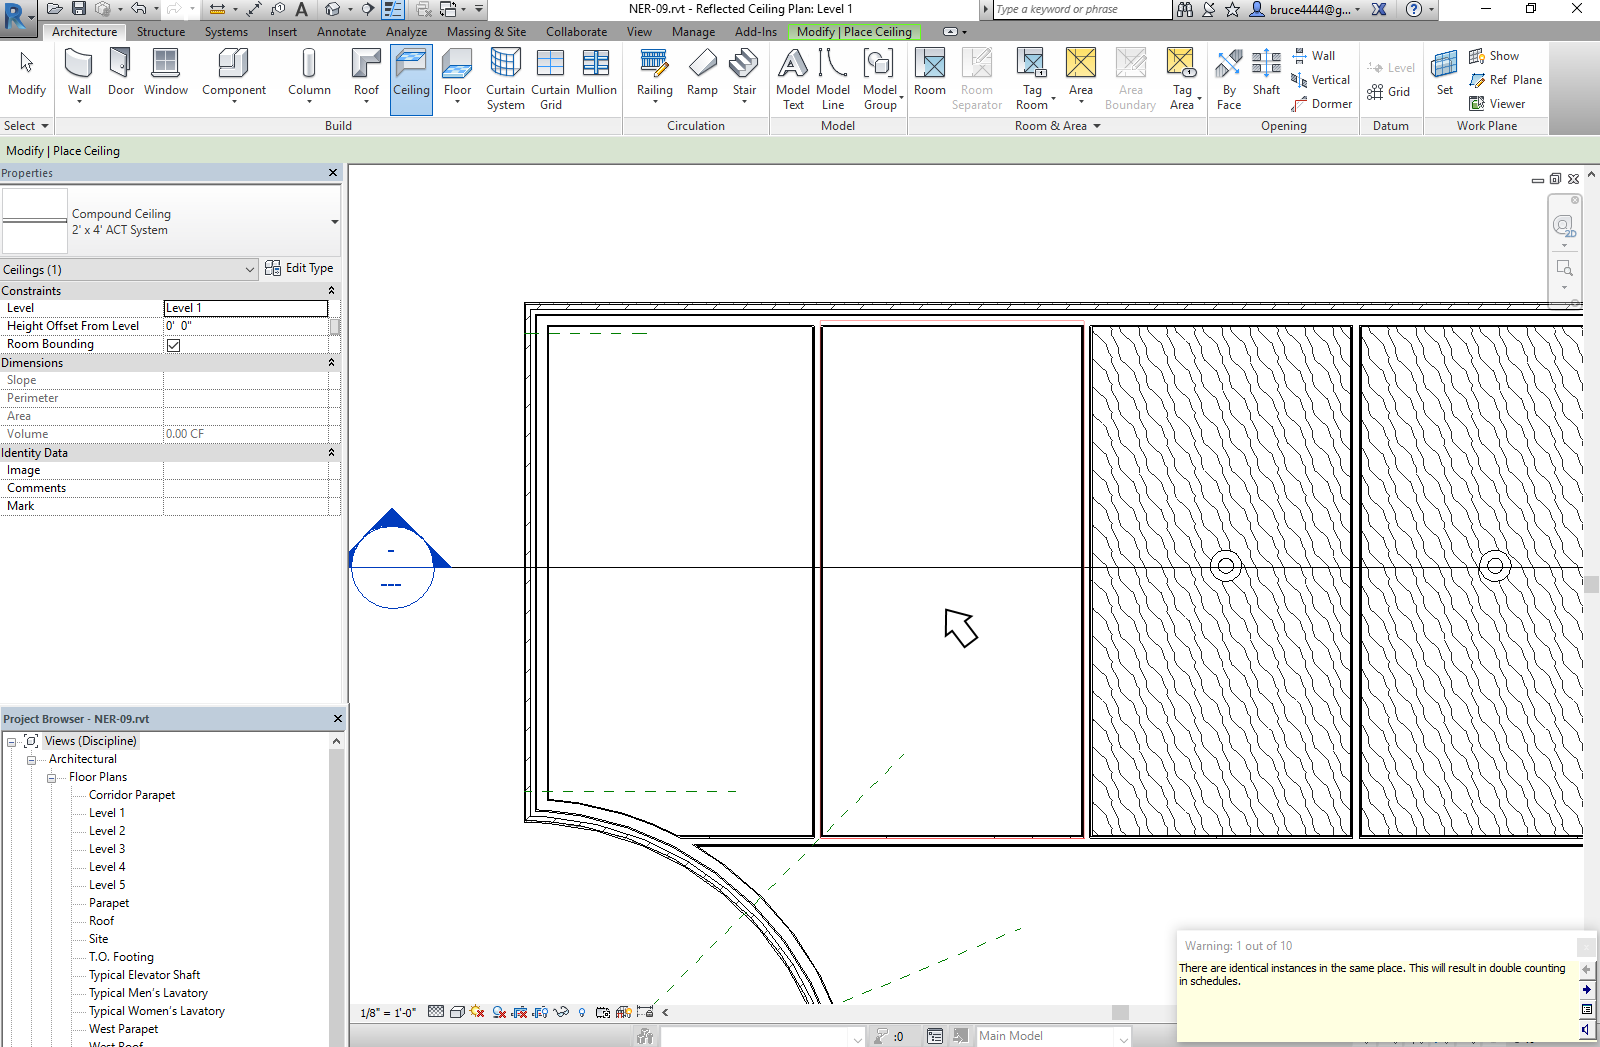The image size is (1600, 1047).
Task: Toggle crop view in view control bar
Action: [519, 1012]
